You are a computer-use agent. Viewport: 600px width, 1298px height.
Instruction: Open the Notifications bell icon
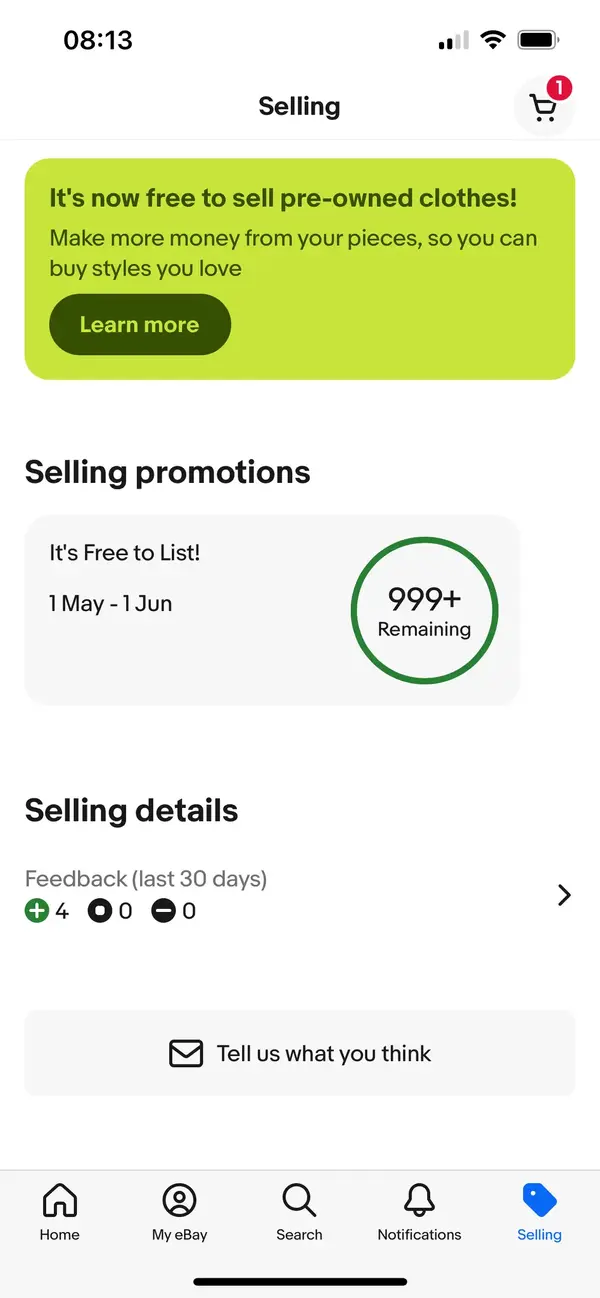[419, 1199]
